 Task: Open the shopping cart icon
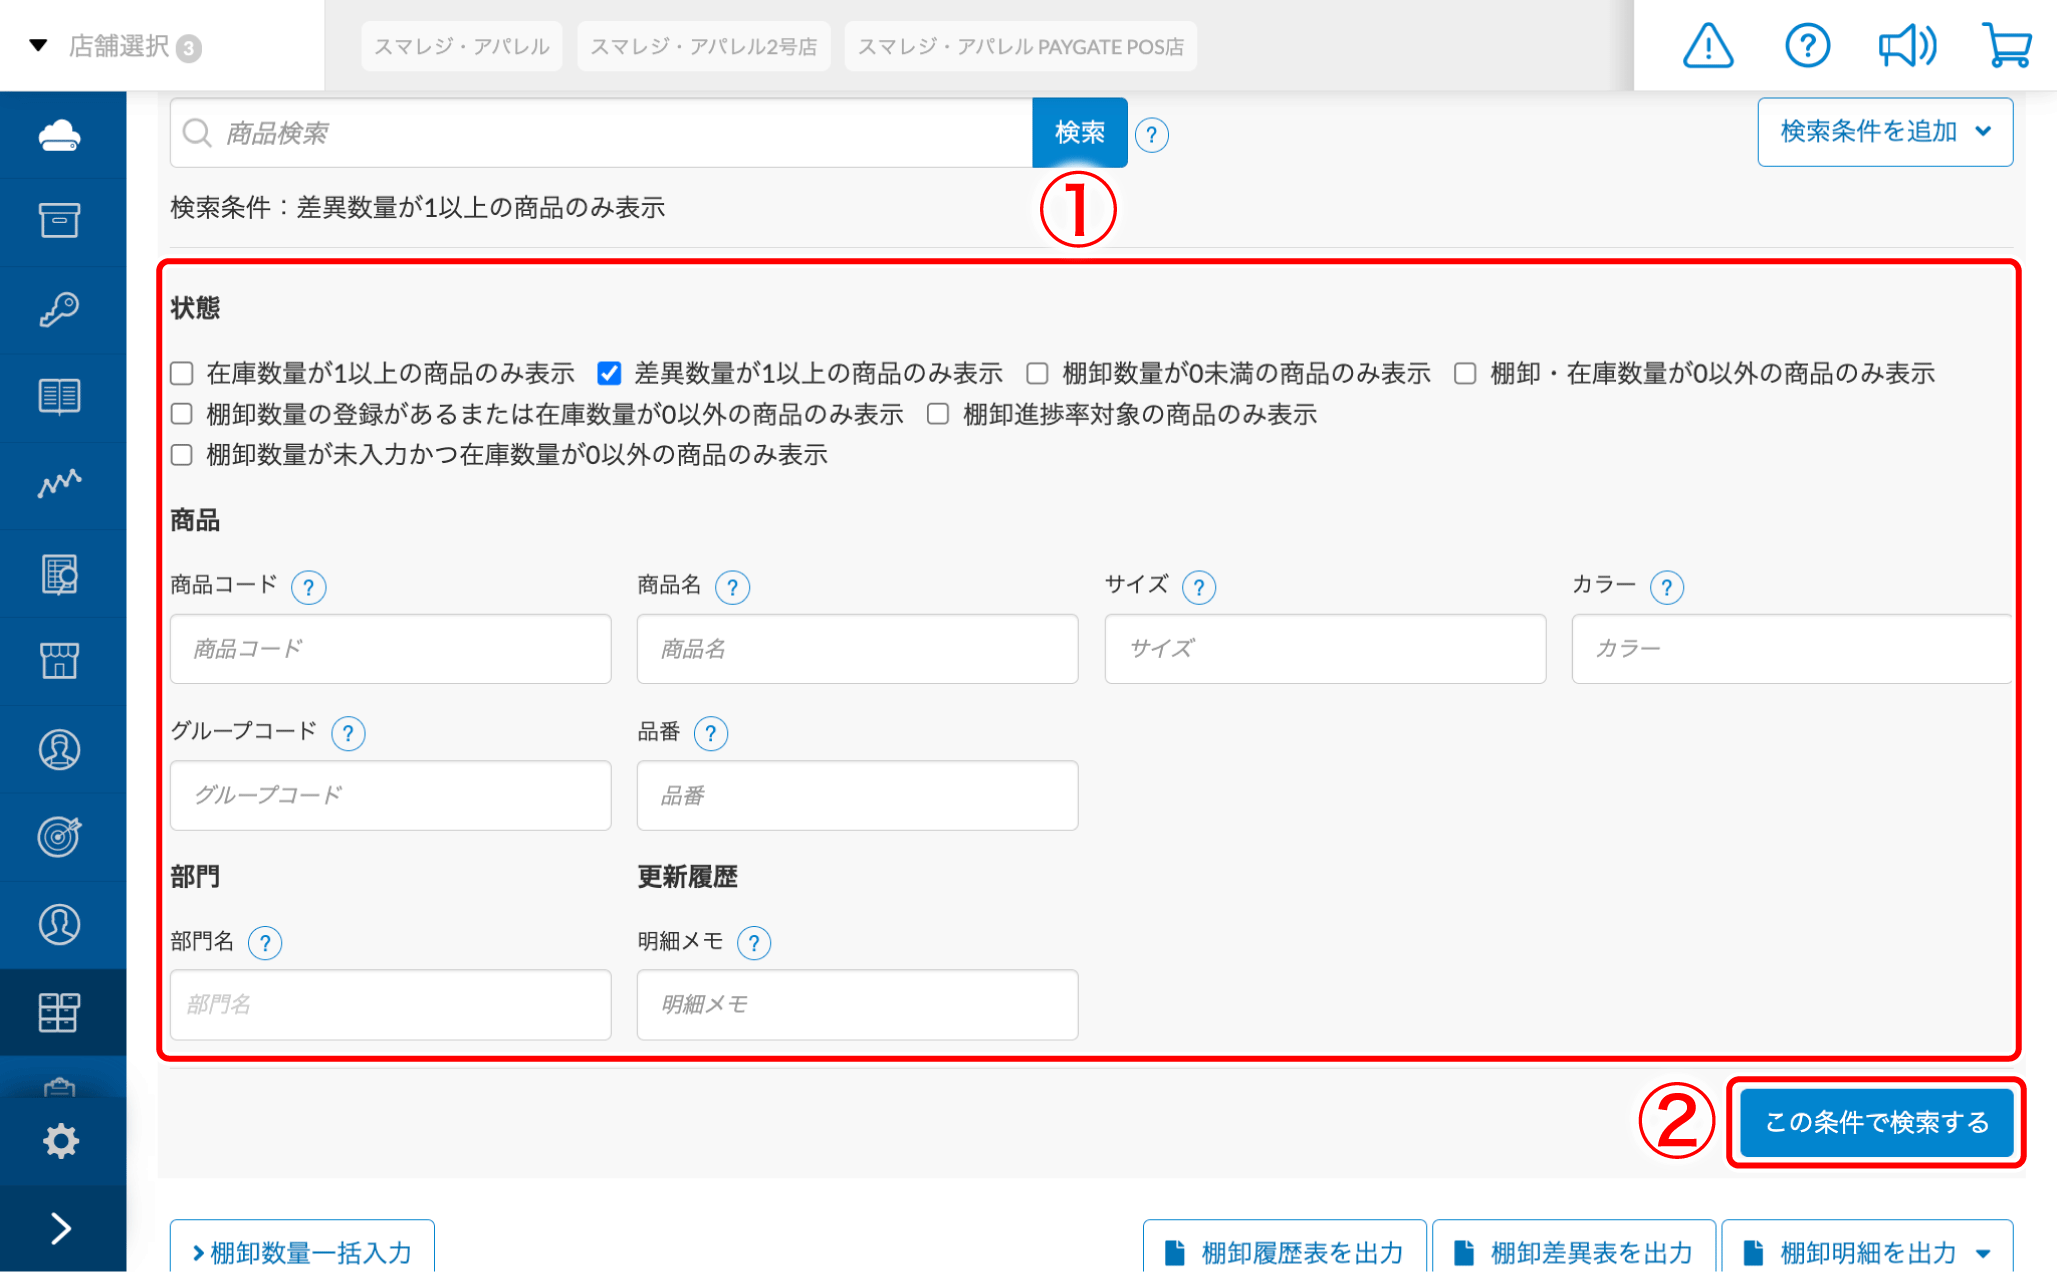tap(2006, 46)
